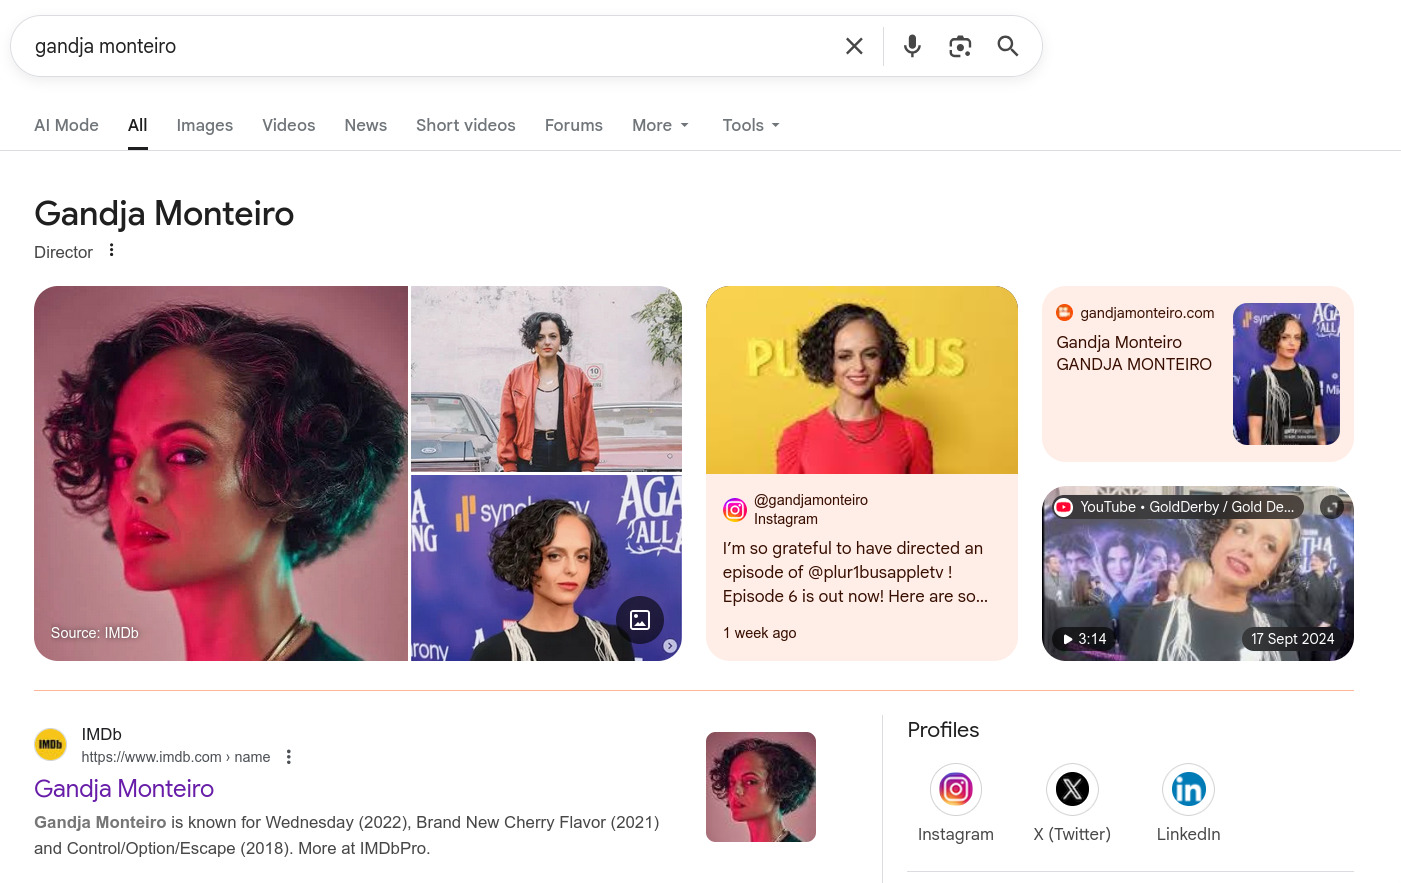
Task: Click the Director subtitle text
Action: pyautogui.click(x=63, y=252)
